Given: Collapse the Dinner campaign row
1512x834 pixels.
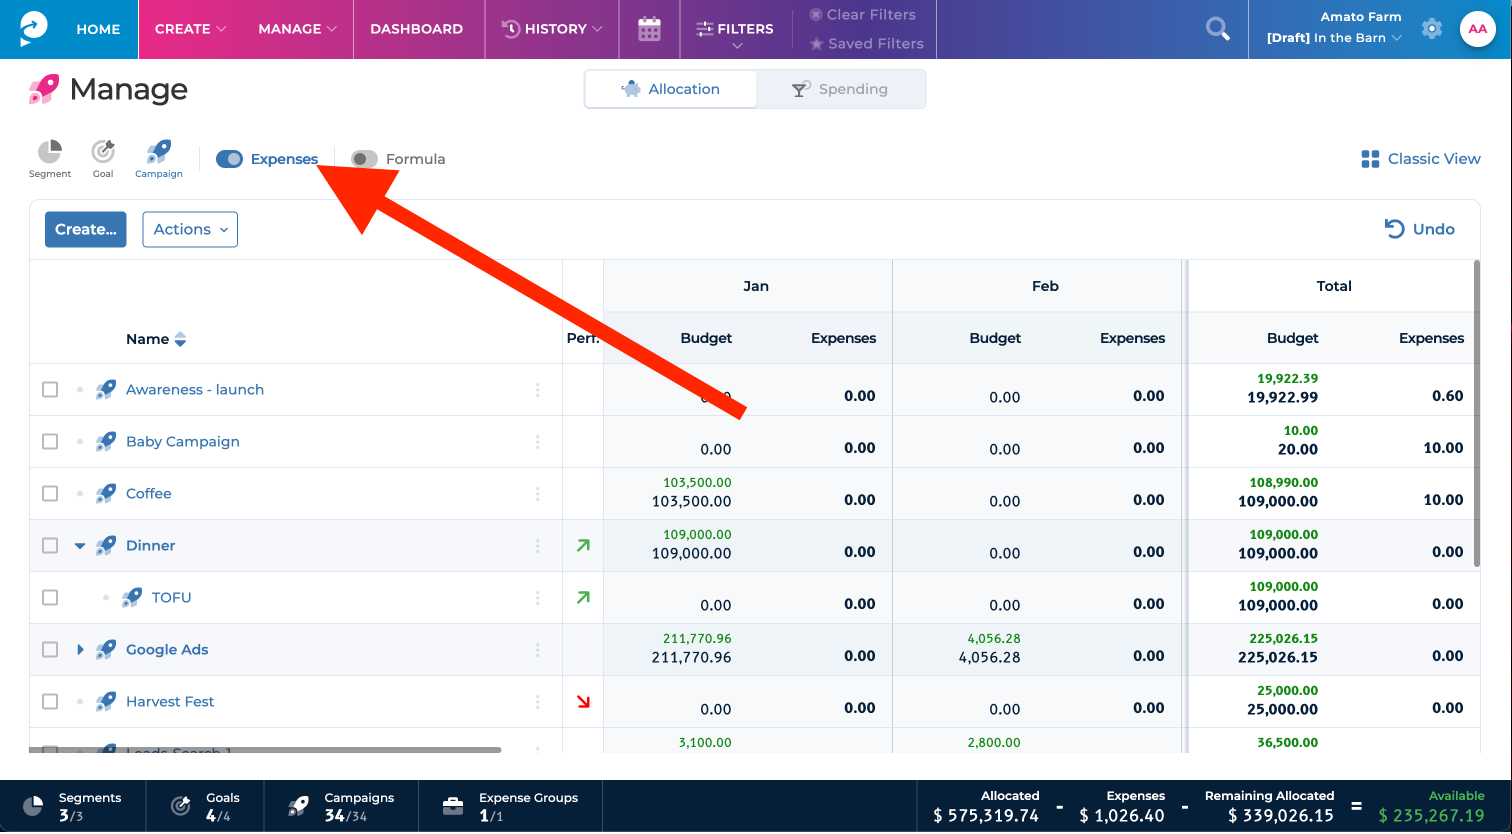Looking at the screenshot, I should tap(80, 546).
